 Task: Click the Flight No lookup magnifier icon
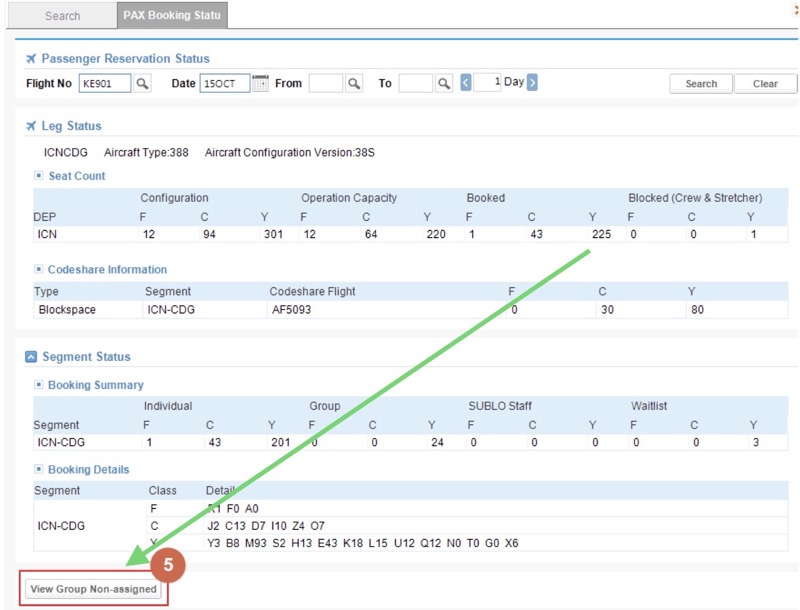tap(143, 84)
